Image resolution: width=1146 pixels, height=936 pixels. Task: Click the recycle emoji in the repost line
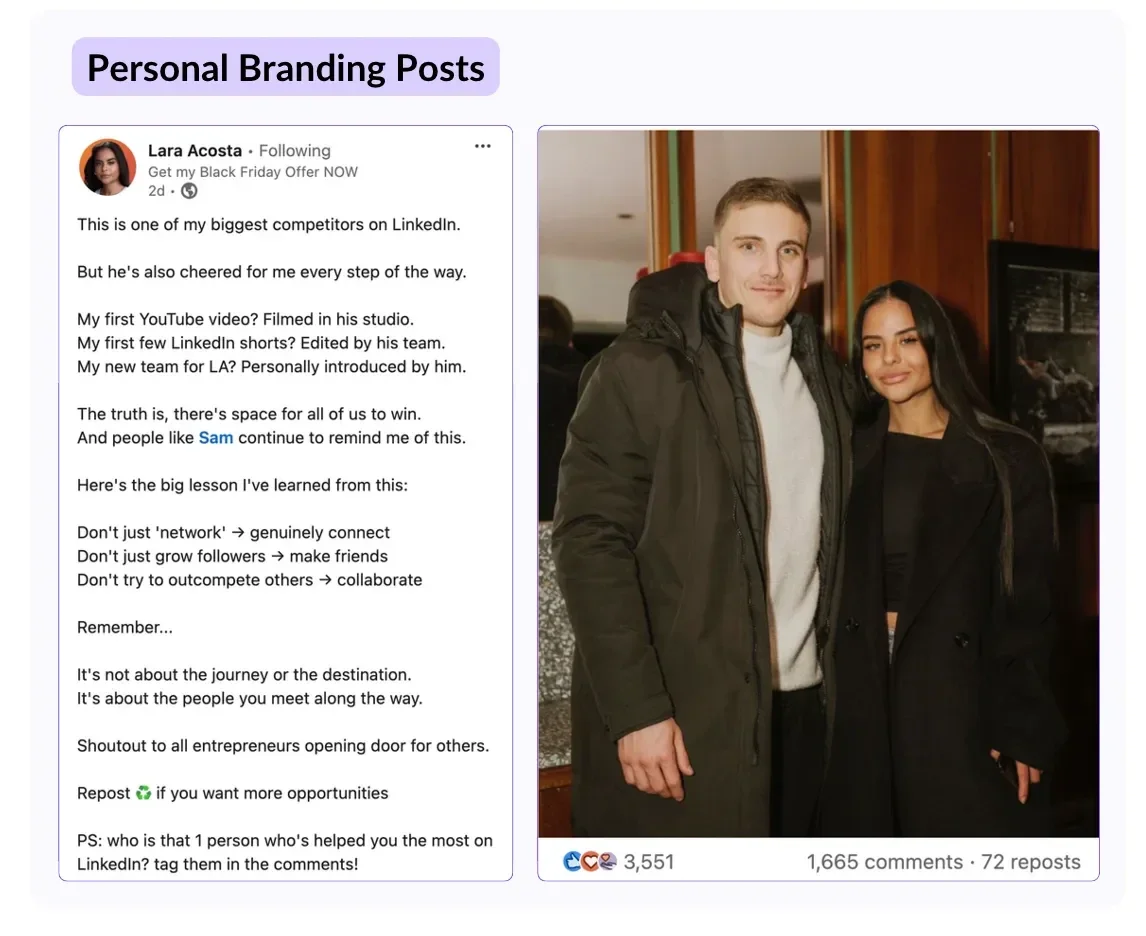click(143, 792)
